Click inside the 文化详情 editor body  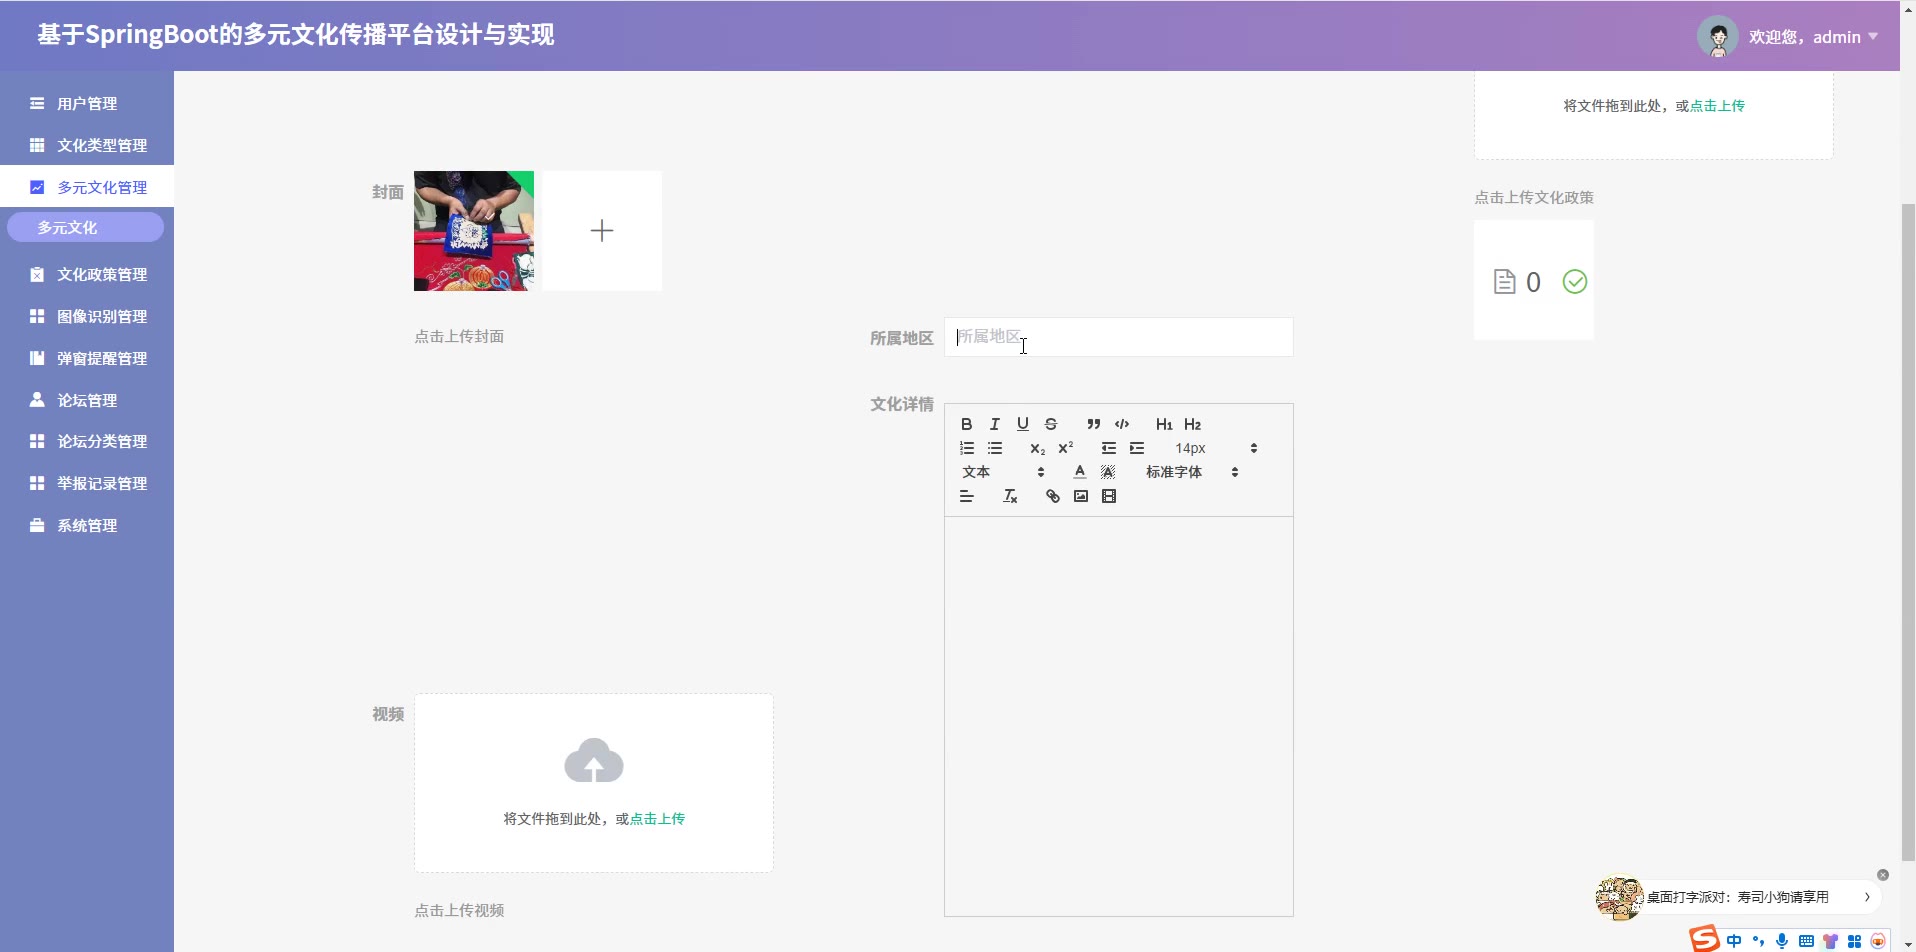point(1118,716)
